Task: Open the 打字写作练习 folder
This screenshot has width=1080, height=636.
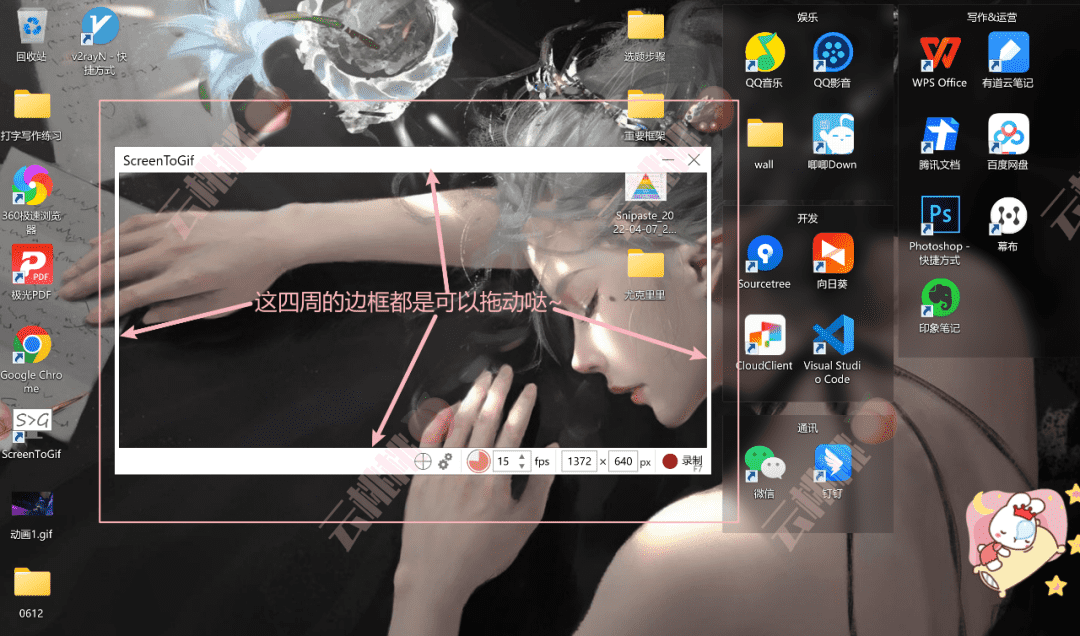Action: coord(32,105)
